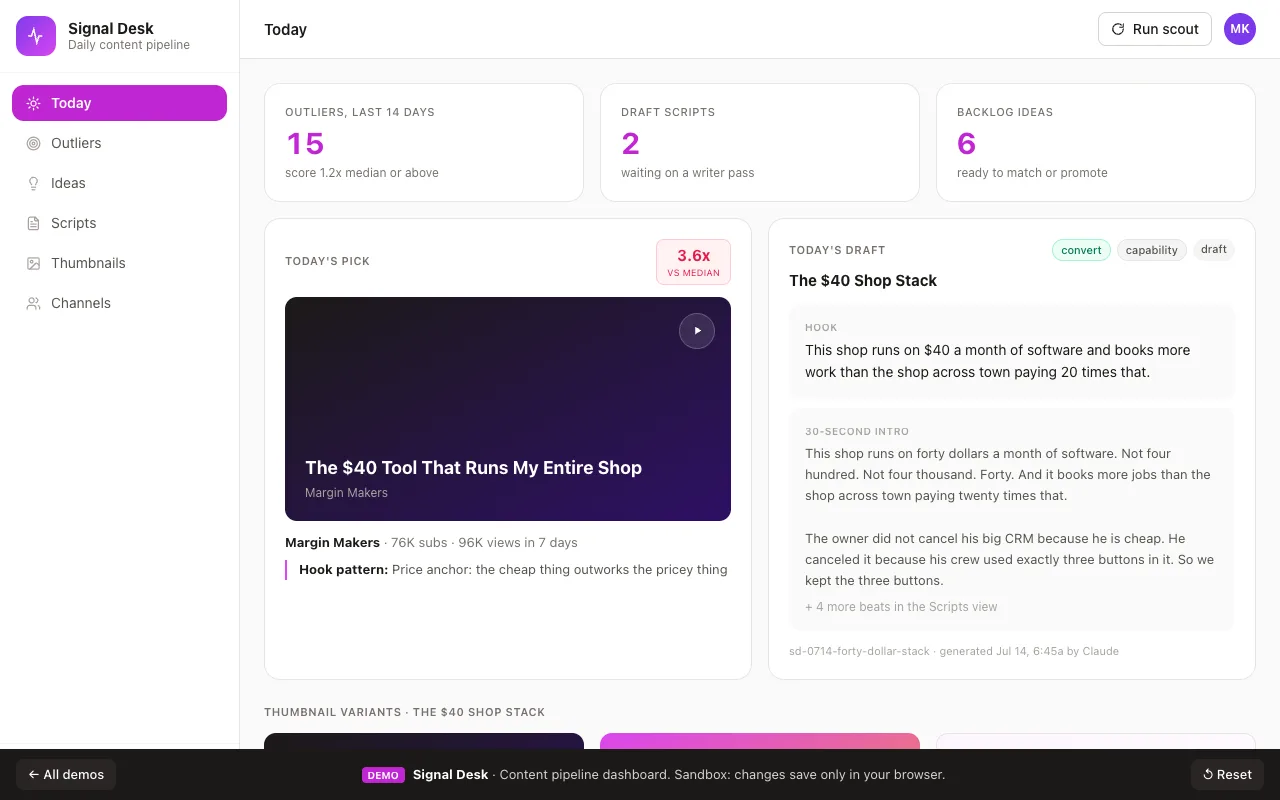Click "+ 4 more beats in the Scripts view"
The width and height of the screenshot is (1280, 800).
tap(901, 607)
